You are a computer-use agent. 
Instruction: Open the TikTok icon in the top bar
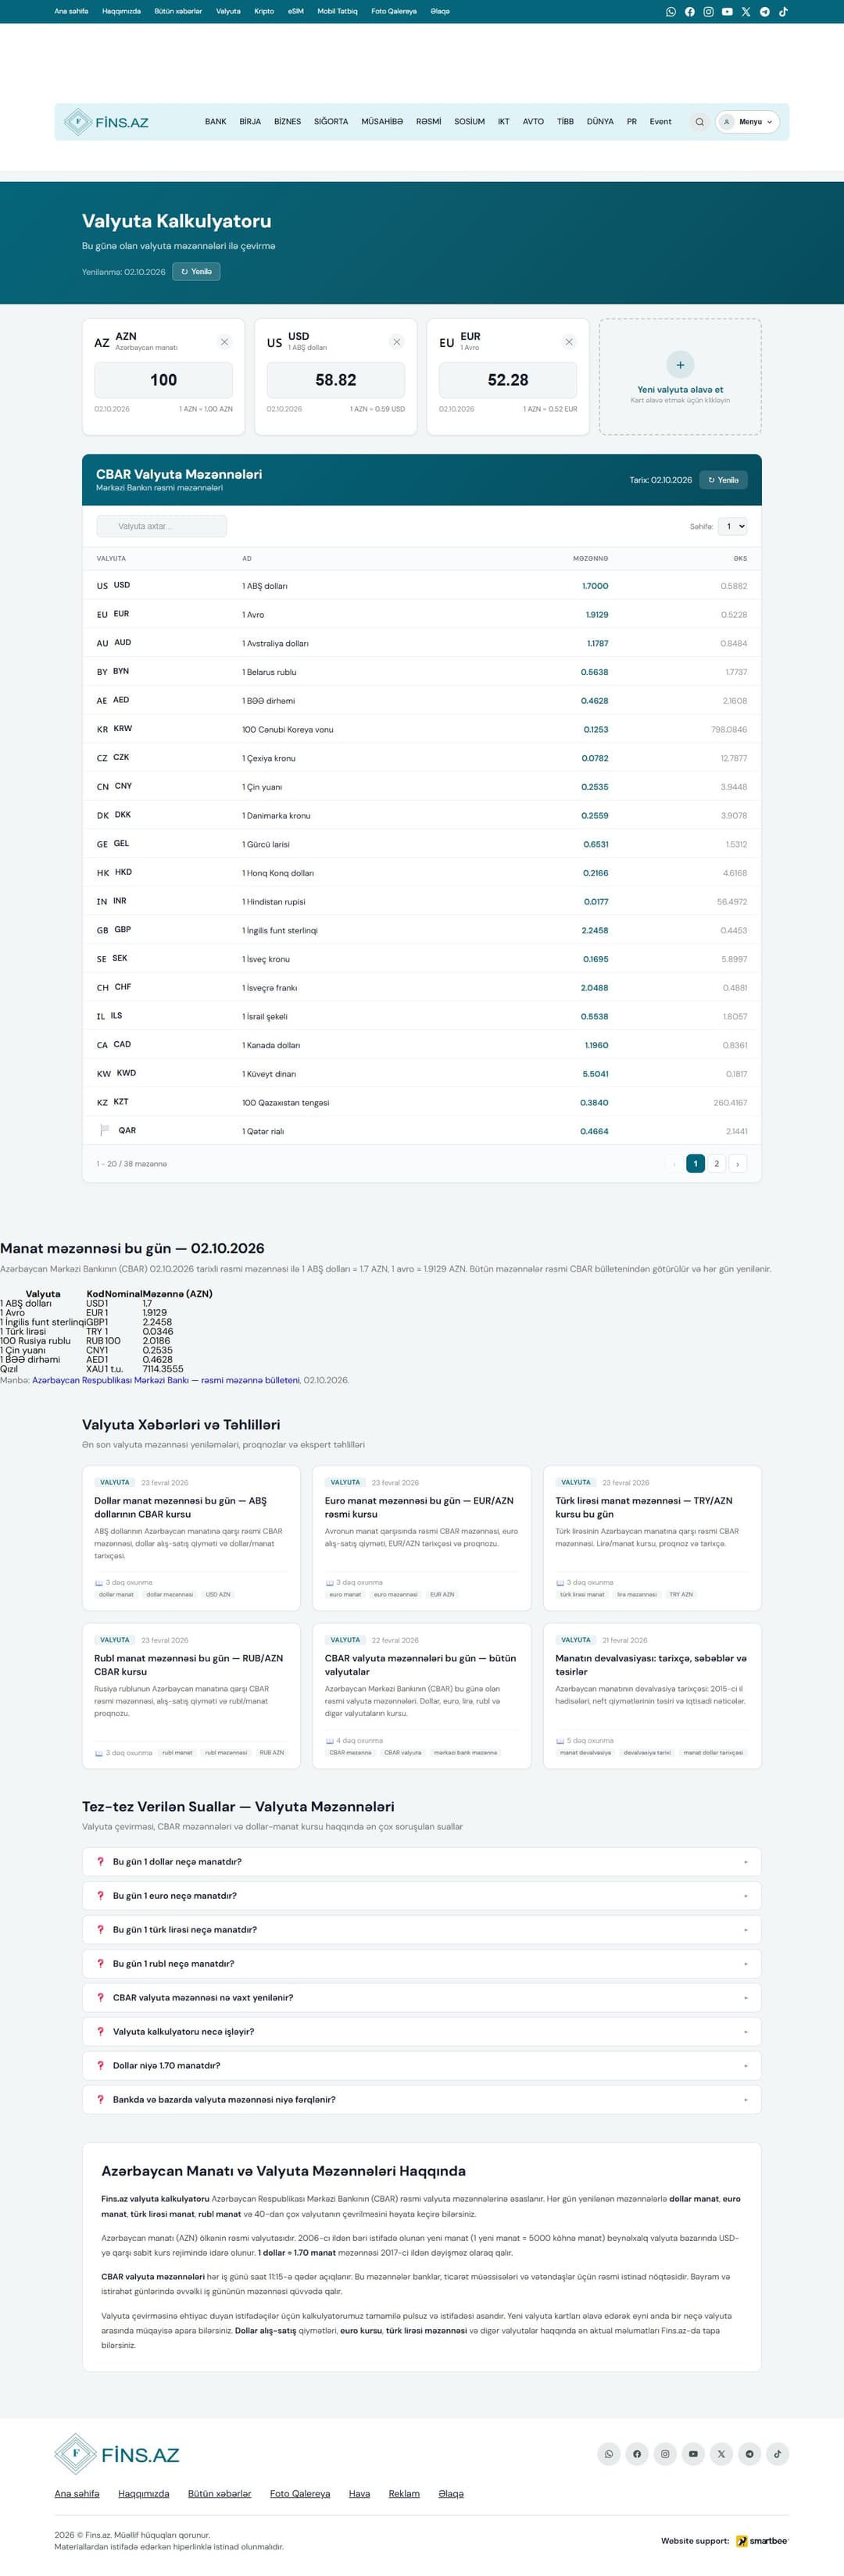tap(783, 12)
